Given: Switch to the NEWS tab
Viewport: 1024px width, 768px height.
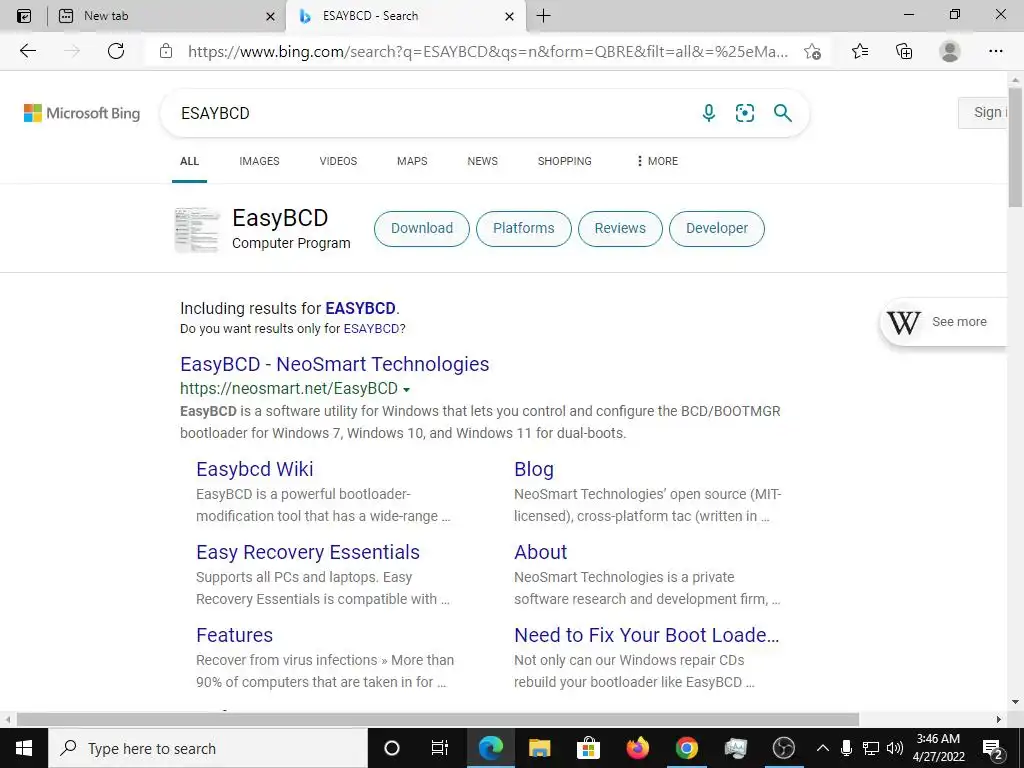Looking at the screenshot, I should pyautogui.click(x=483, y=161).
